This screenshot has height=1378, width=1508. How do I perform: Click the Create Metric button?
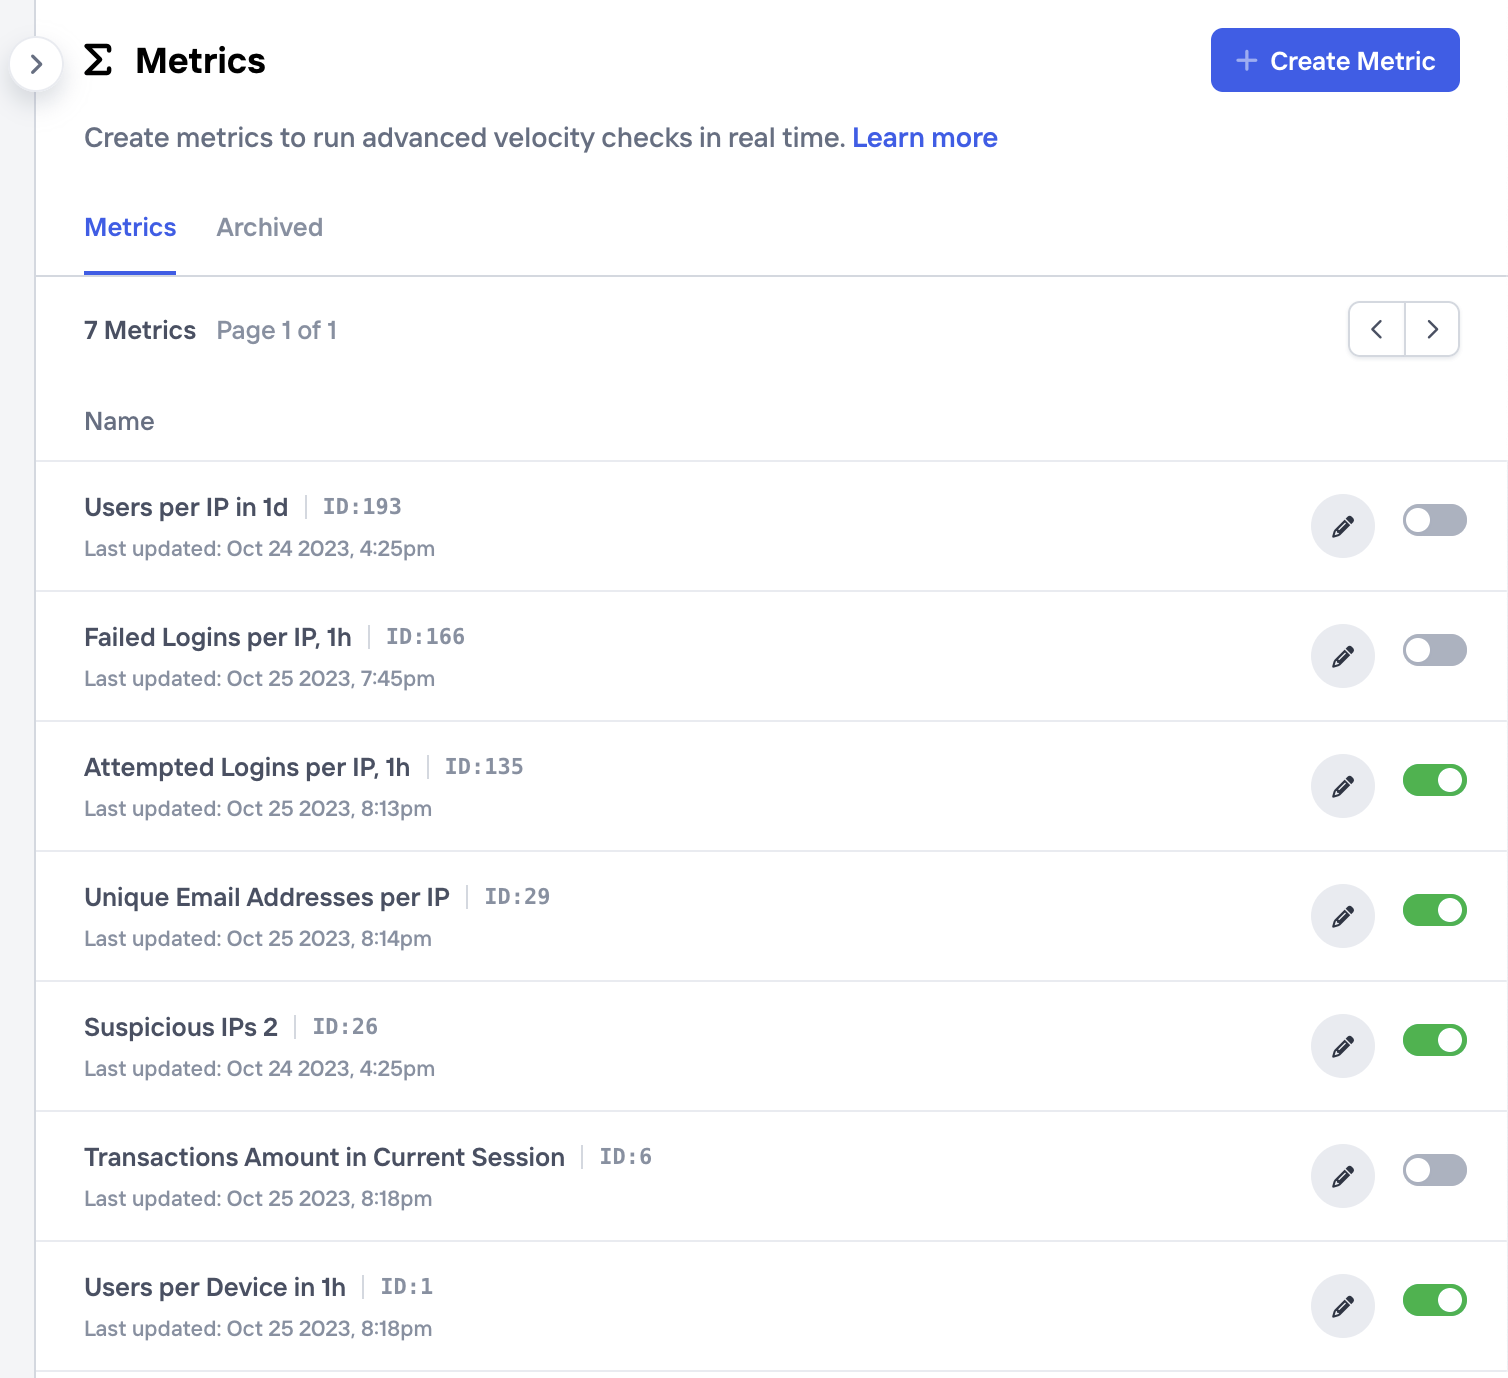coord(1335,60)
